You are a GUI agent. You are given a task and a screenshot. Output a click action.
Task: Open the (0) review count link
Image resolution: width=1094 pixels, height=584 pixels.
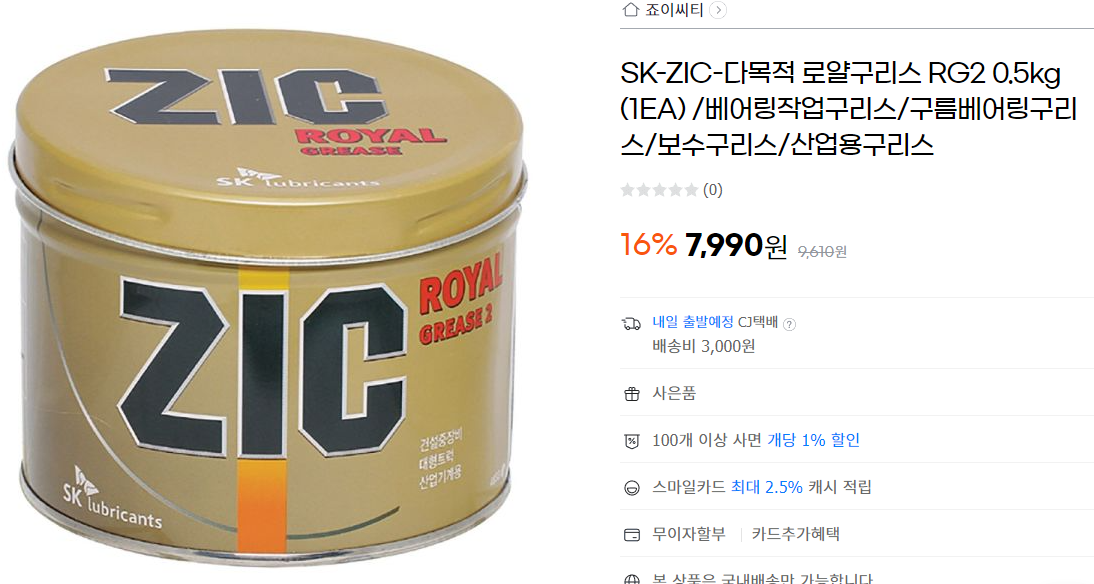tap(712, 190)
